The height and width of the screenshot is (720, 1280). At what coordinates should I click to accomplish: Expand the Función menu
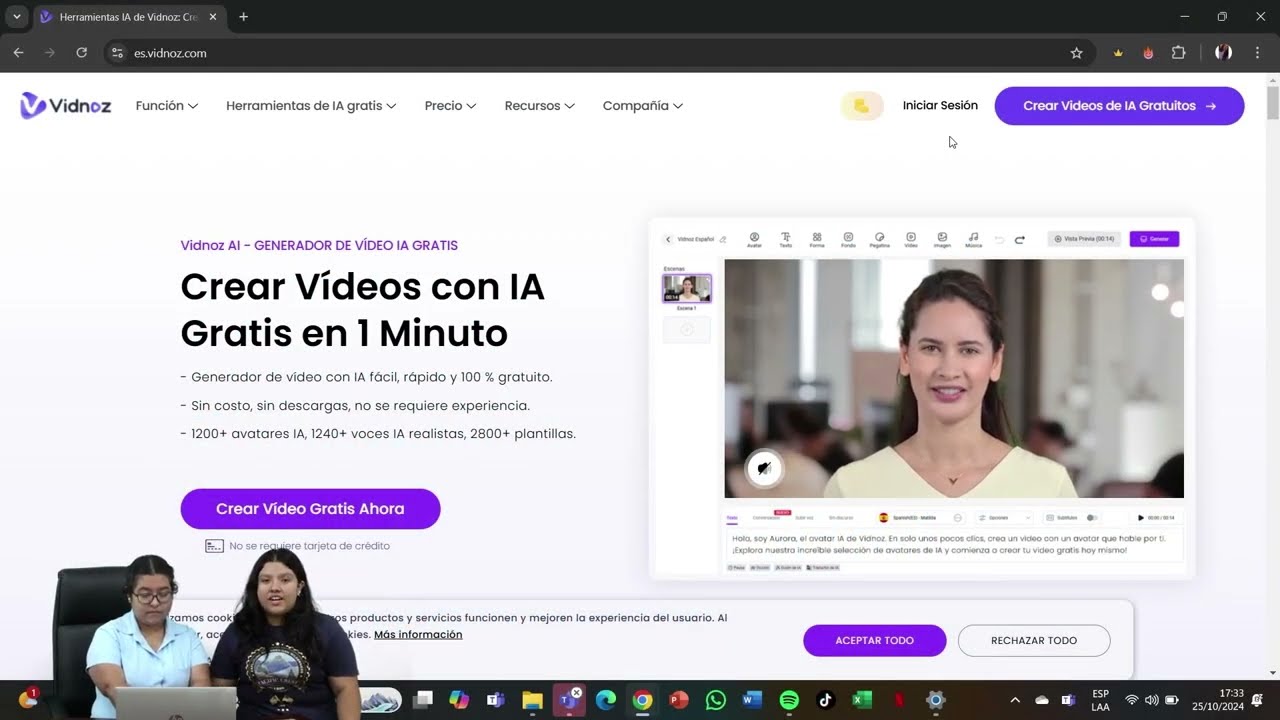[167, 106]
